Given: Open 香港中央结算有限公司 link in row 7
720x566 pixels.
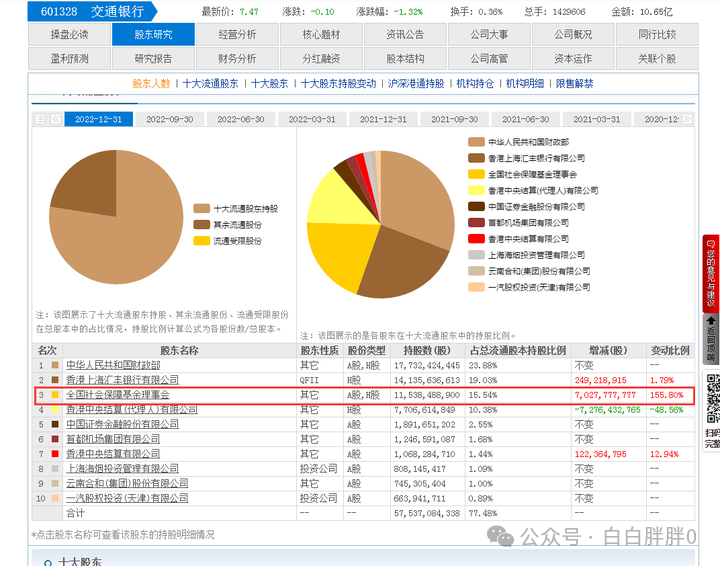Looking at the screenshot, I should point(113,454).
